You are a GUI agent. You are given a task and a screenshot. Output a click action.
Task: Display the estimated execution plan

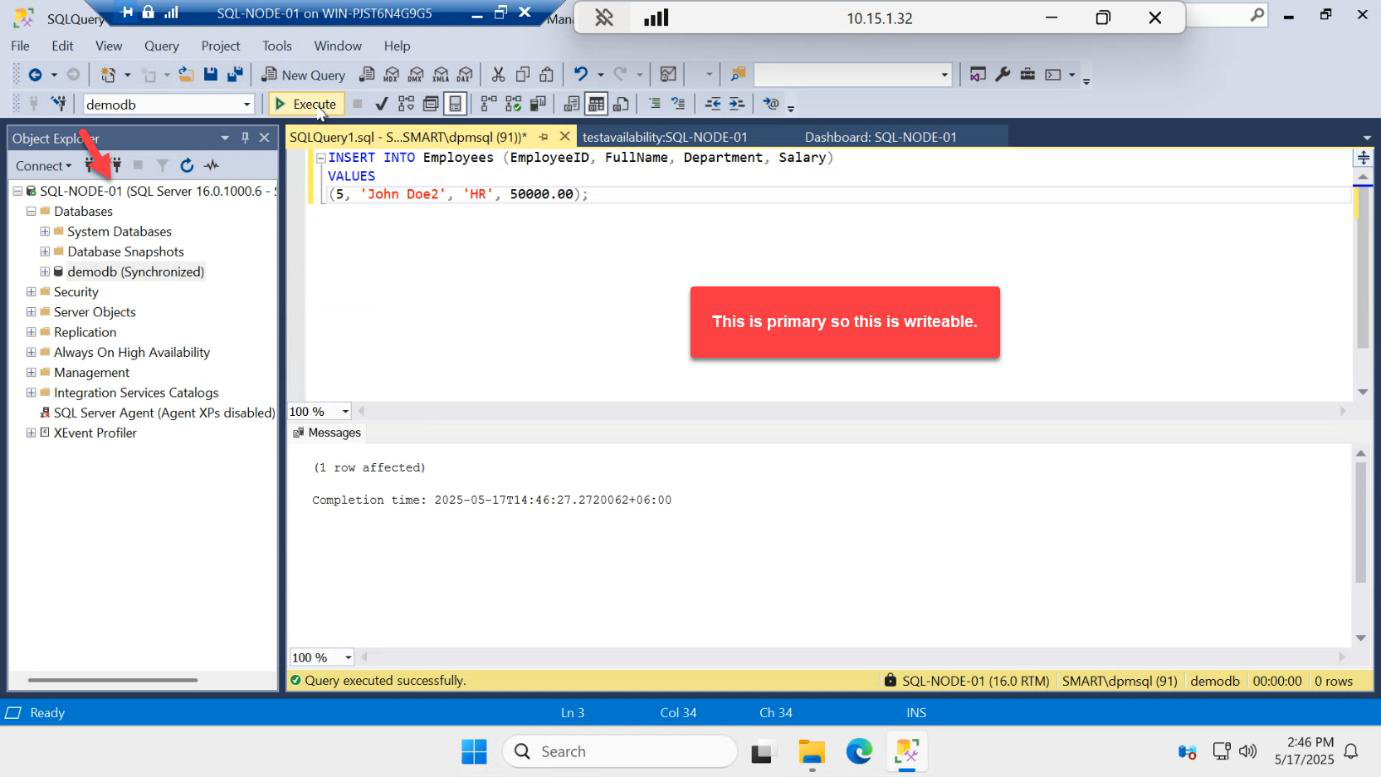pyautogui.click(x=405, y=104)
